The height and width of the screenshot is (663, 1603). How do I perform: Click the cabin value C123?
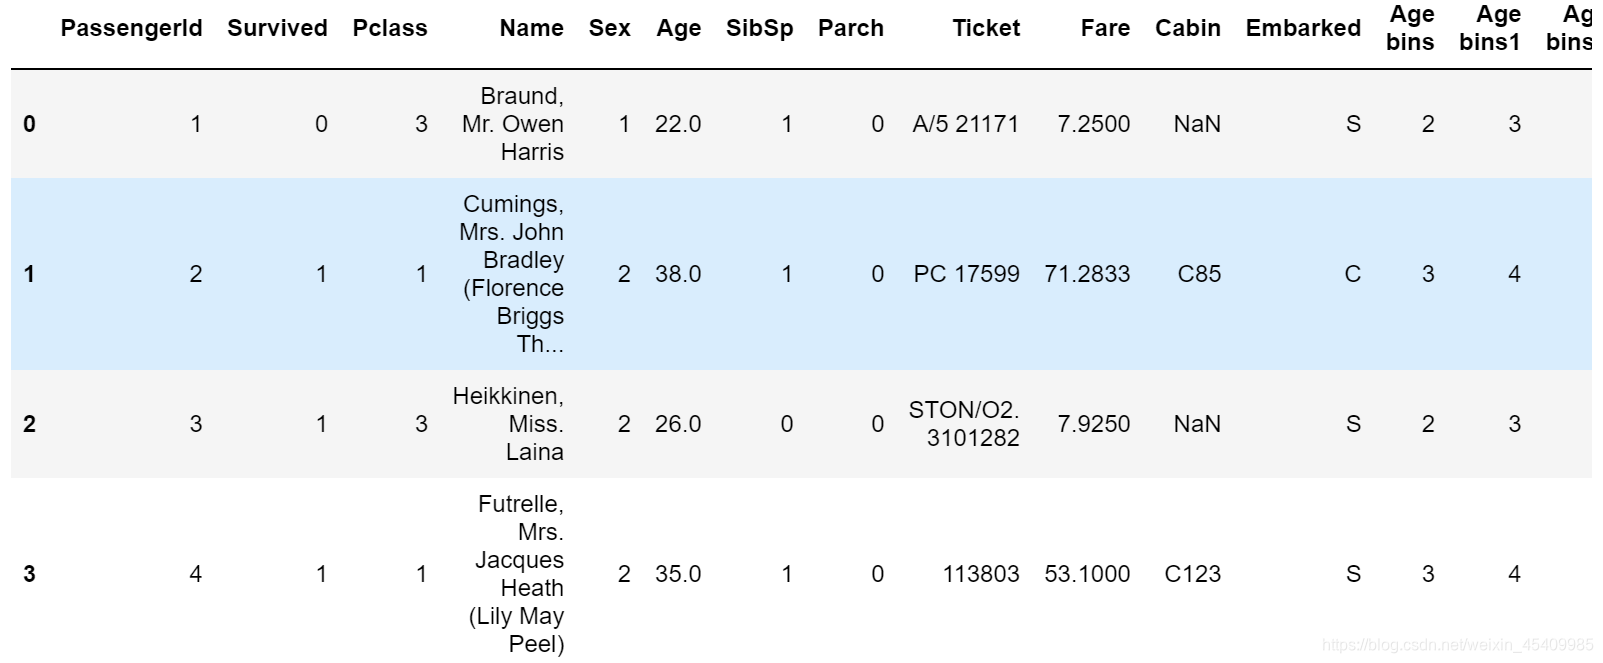tap(1192, 574)
